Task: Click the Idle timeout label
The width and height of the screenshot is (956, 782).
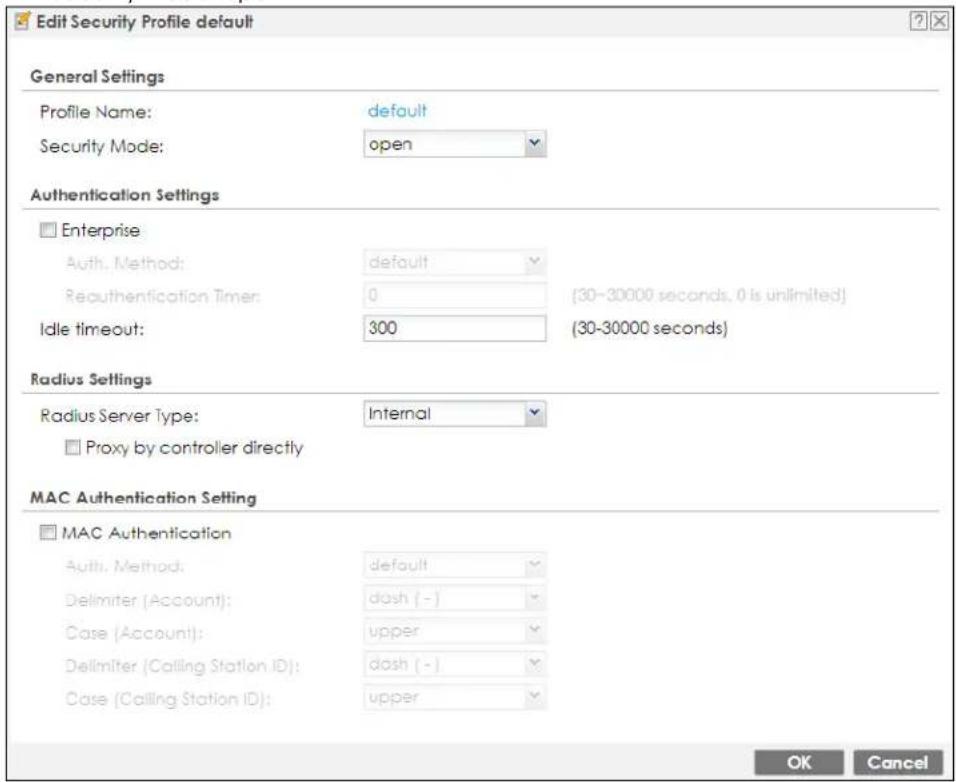Action: click(92, 330)
